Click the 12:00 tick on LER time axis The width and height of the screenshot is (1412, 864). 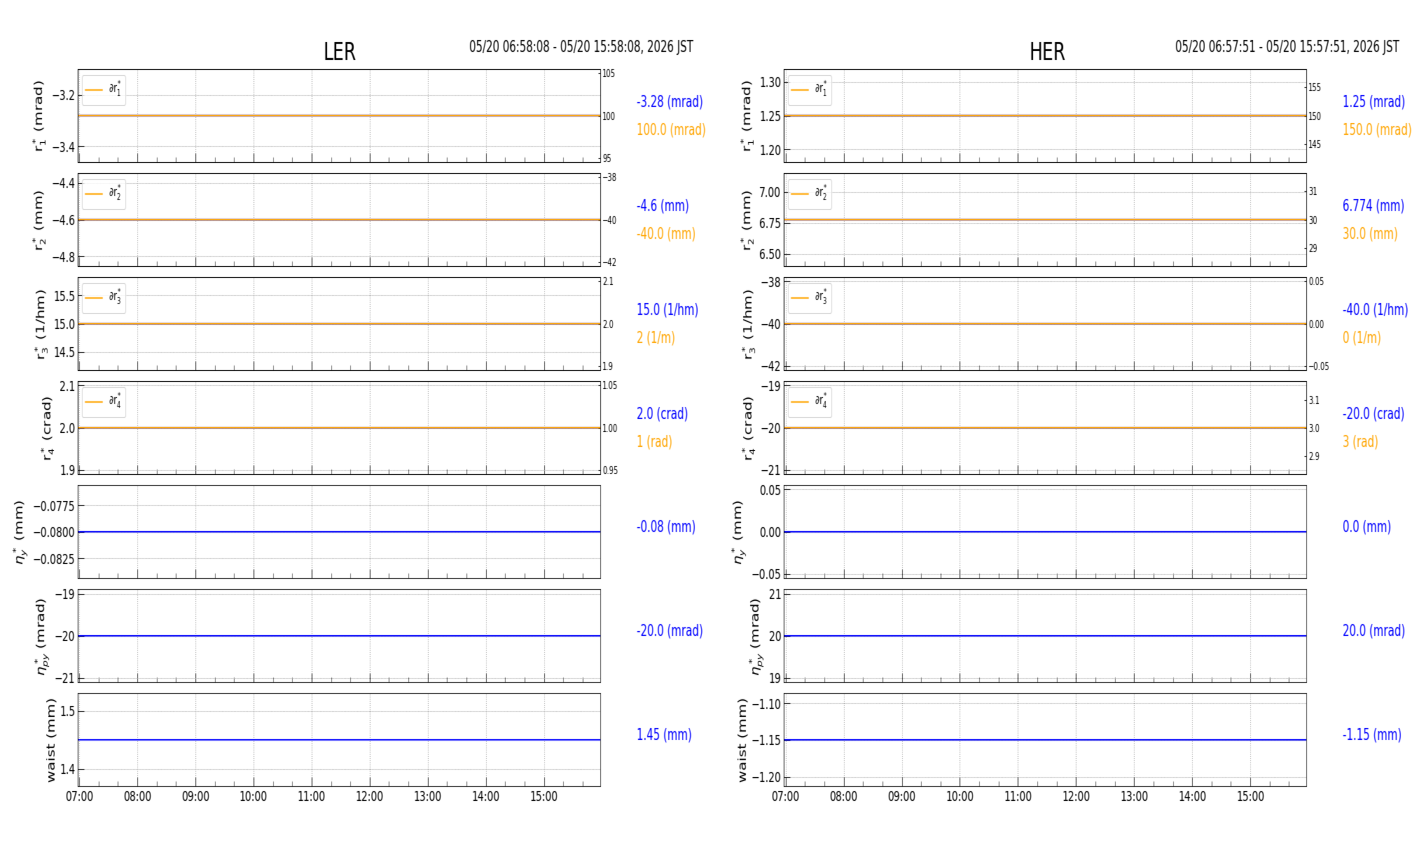(370, 797)
